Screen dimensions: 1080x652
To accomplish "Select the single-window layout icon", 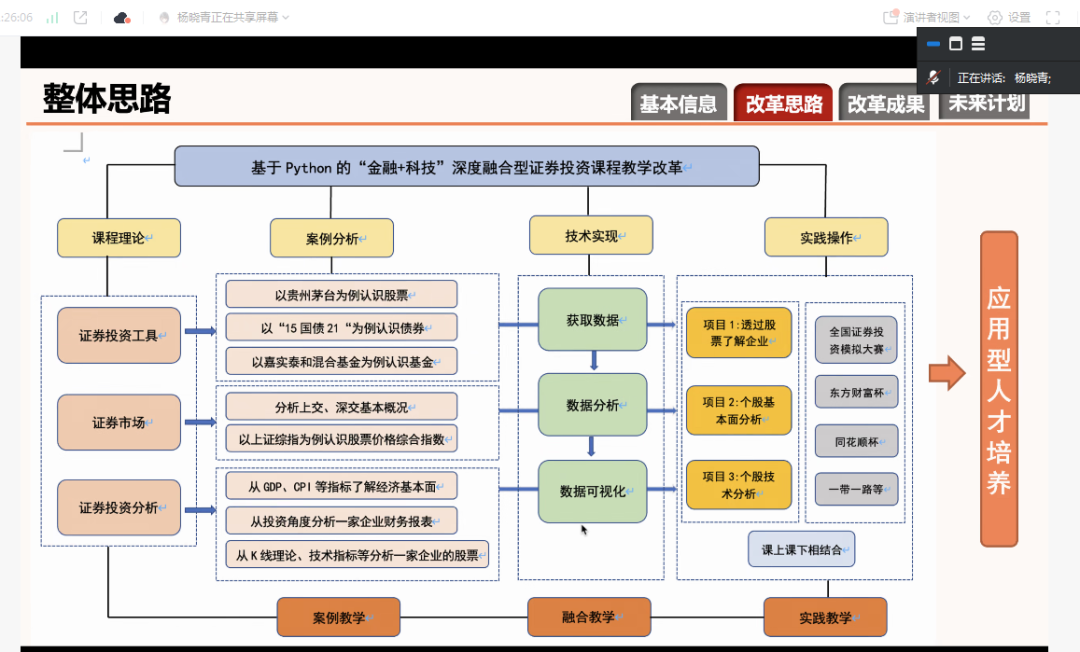I will 955,44.
